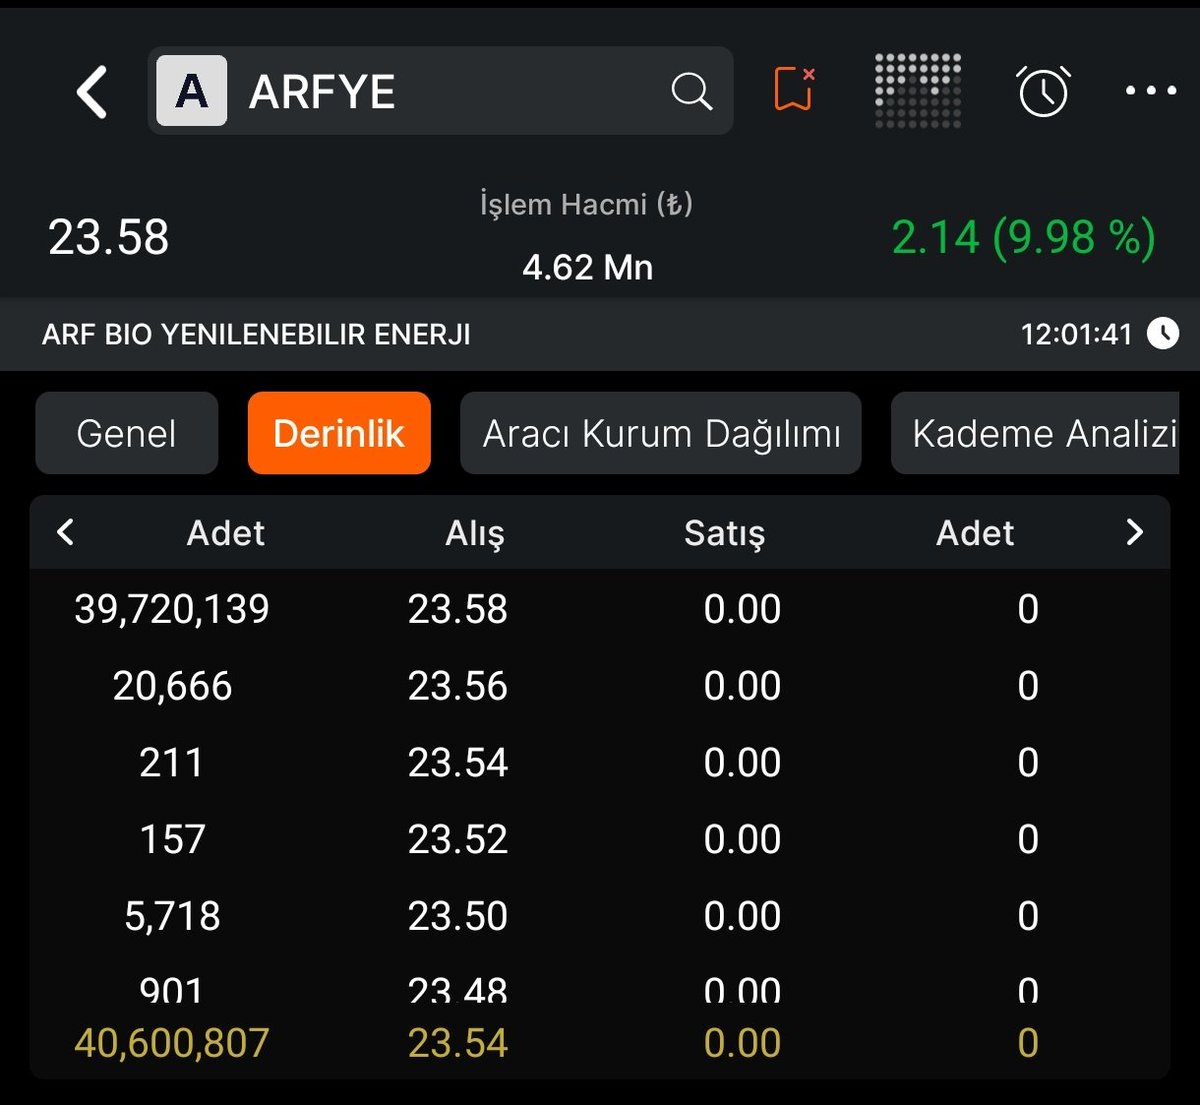Tap the small clock icon beside 12:01:41
Image resolution: width=1200 pixels, height=1105 pixels.
tap(1163, 334)
